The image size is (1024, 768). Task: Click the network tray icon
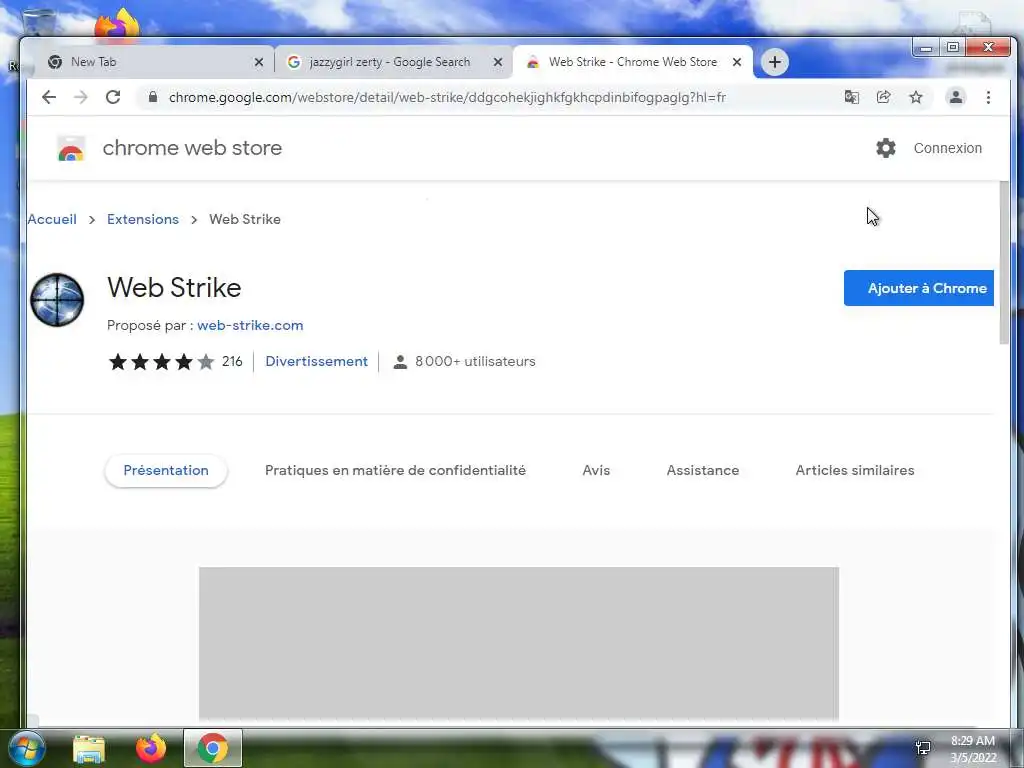(923, 748)
